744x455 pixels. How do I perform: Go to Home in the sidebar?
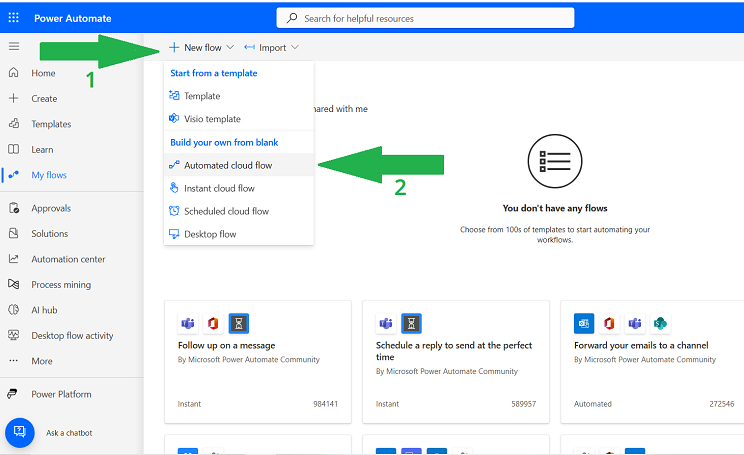click(x=43, y=73)
